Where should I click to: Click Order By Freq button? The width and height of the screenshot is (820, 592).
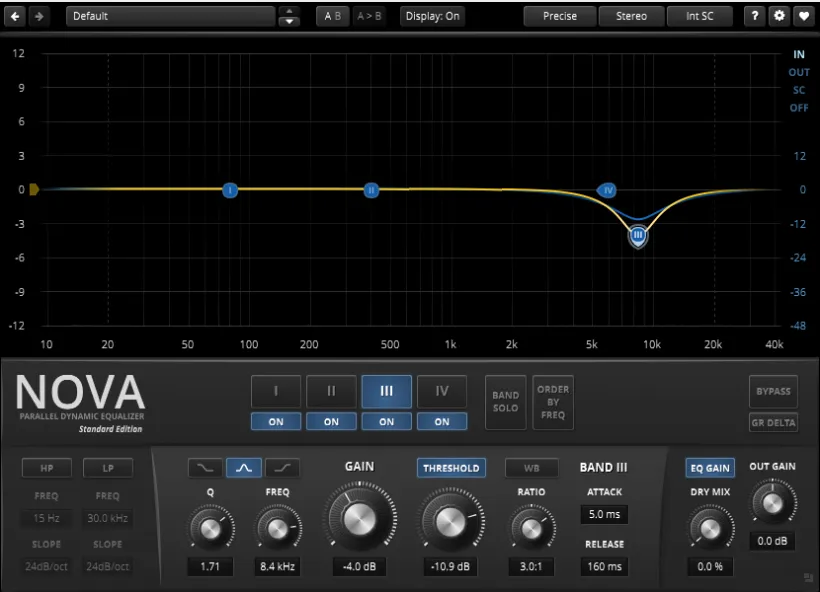click(553, 402)
